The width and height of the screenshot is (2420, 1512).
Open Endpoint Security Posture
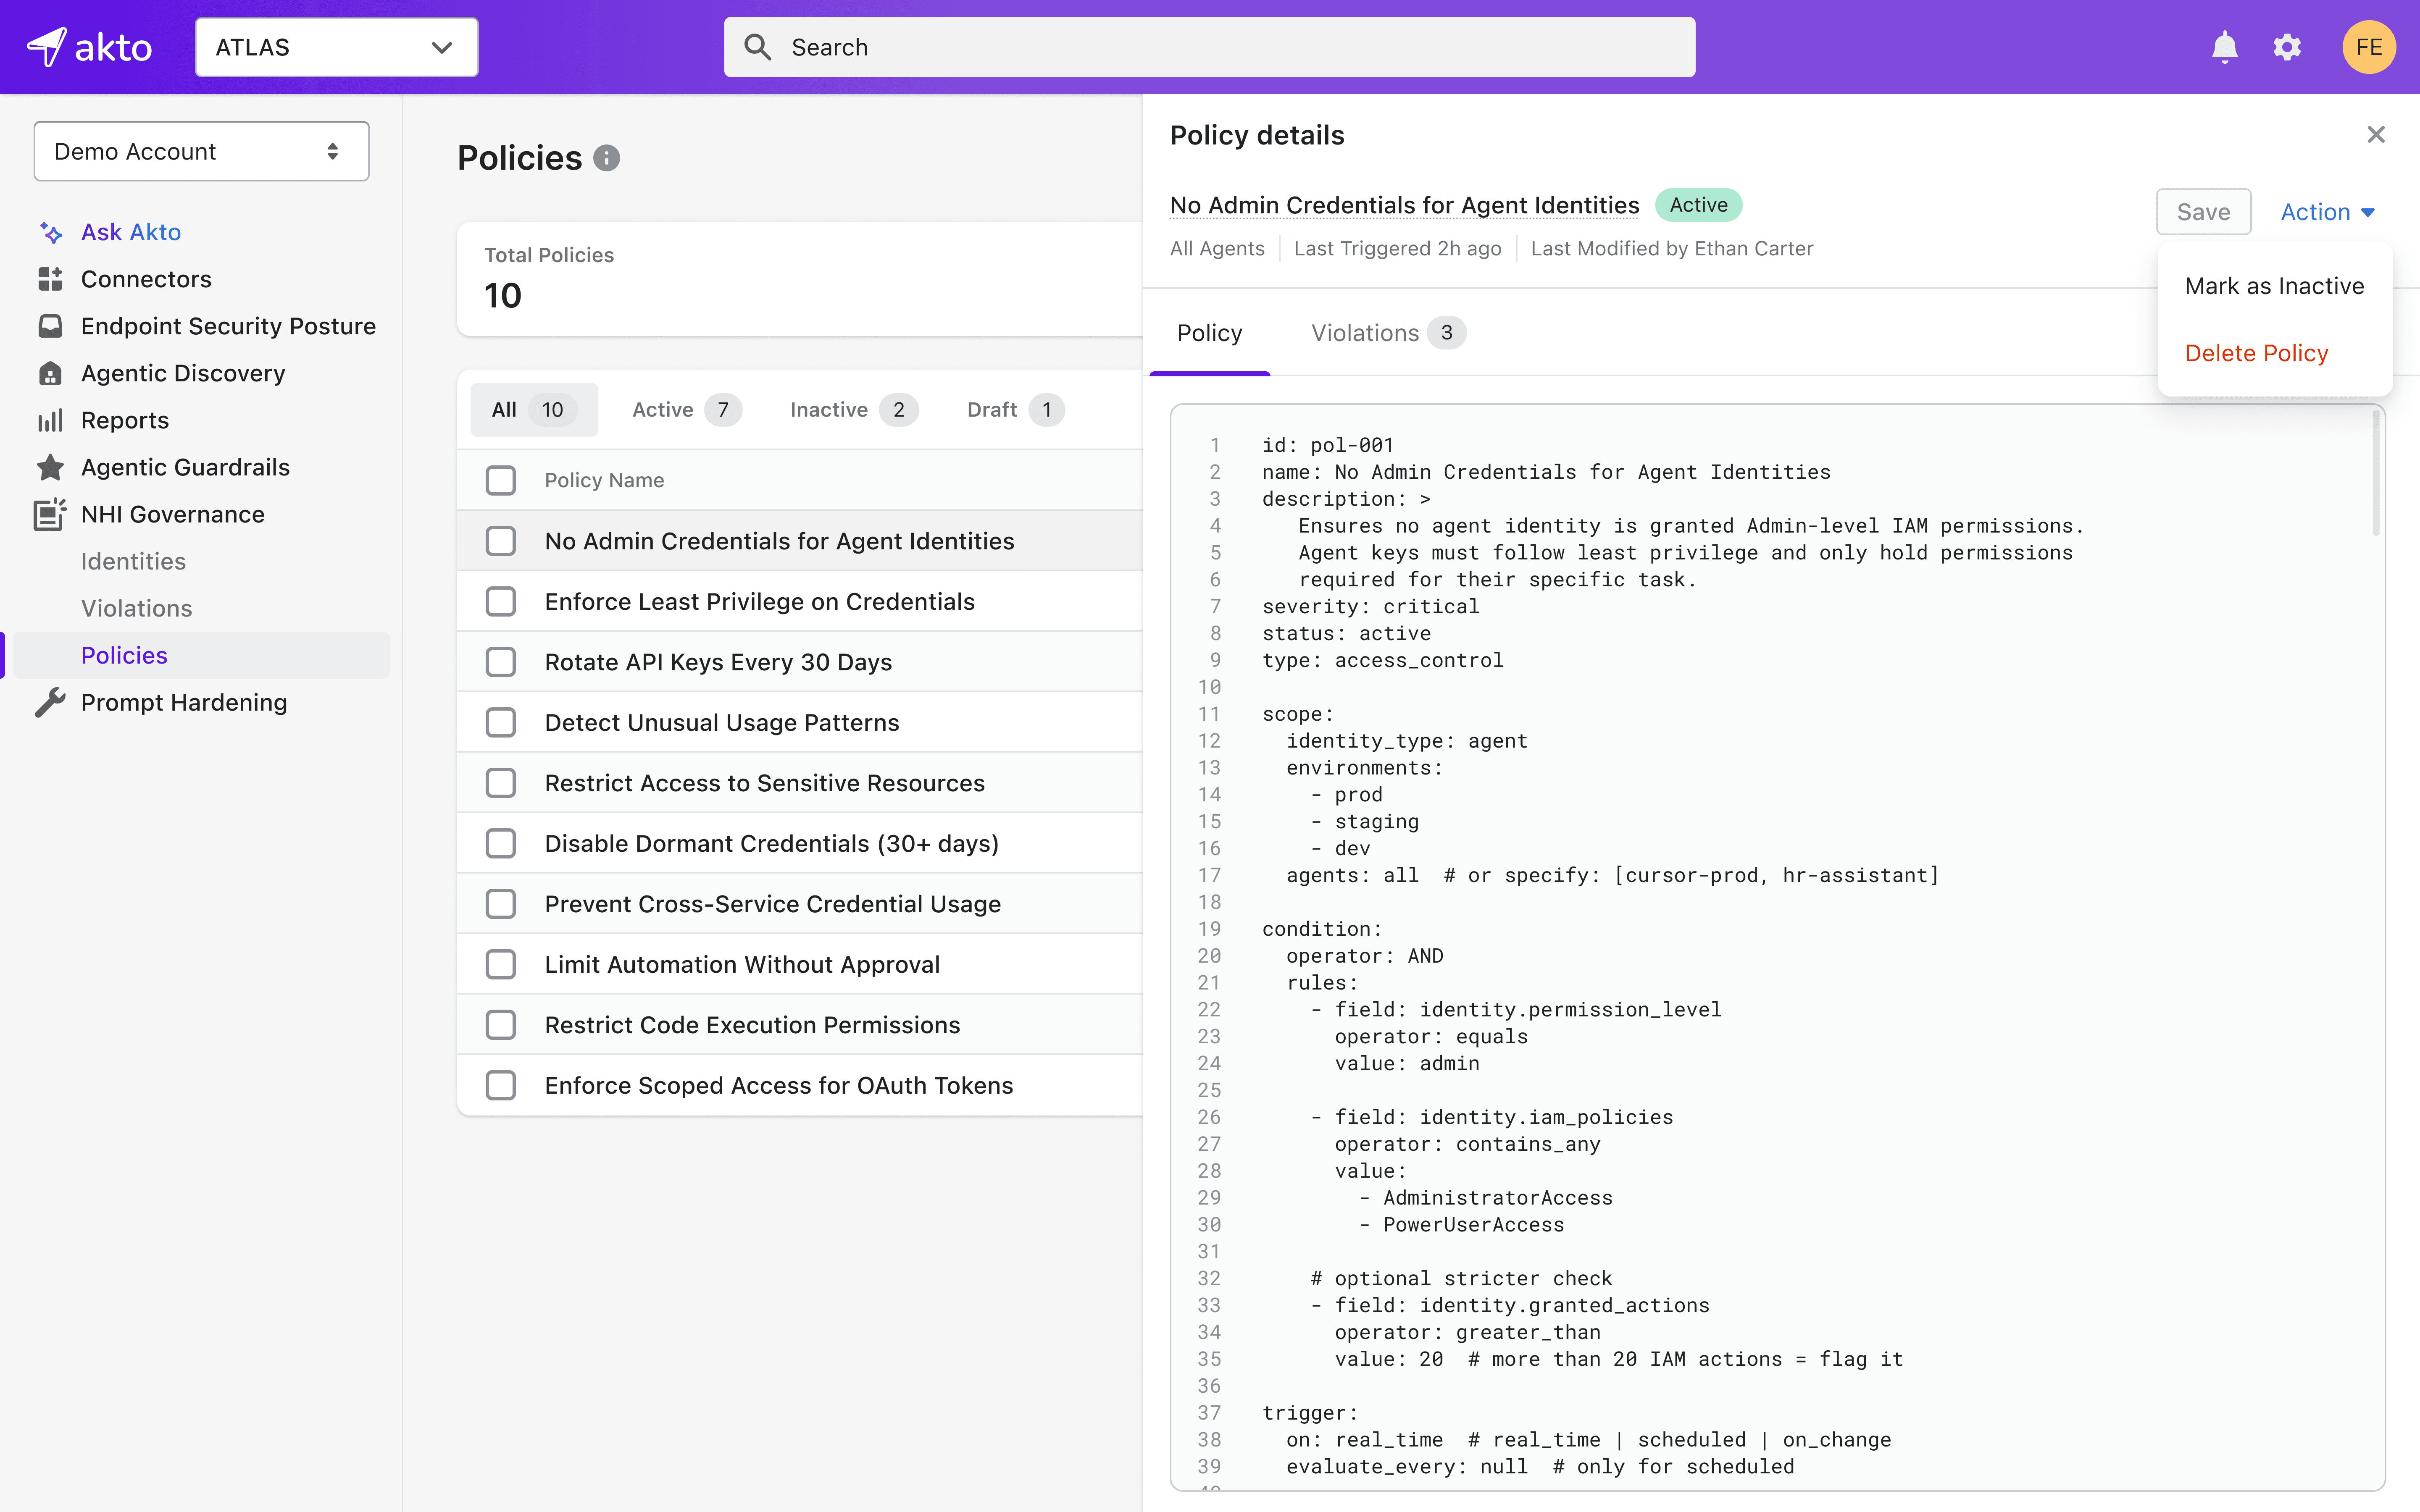pyautogui.click(x=228, y=326)
